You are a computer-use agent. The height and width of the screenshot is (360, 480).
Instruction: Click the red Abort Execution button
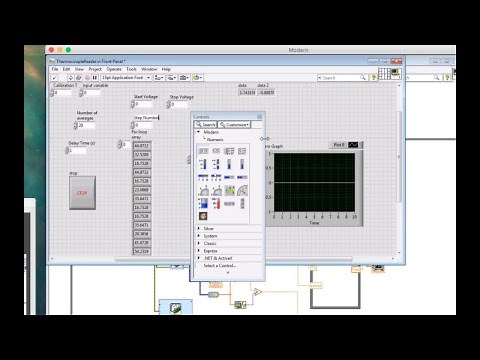tap(87, 78)
